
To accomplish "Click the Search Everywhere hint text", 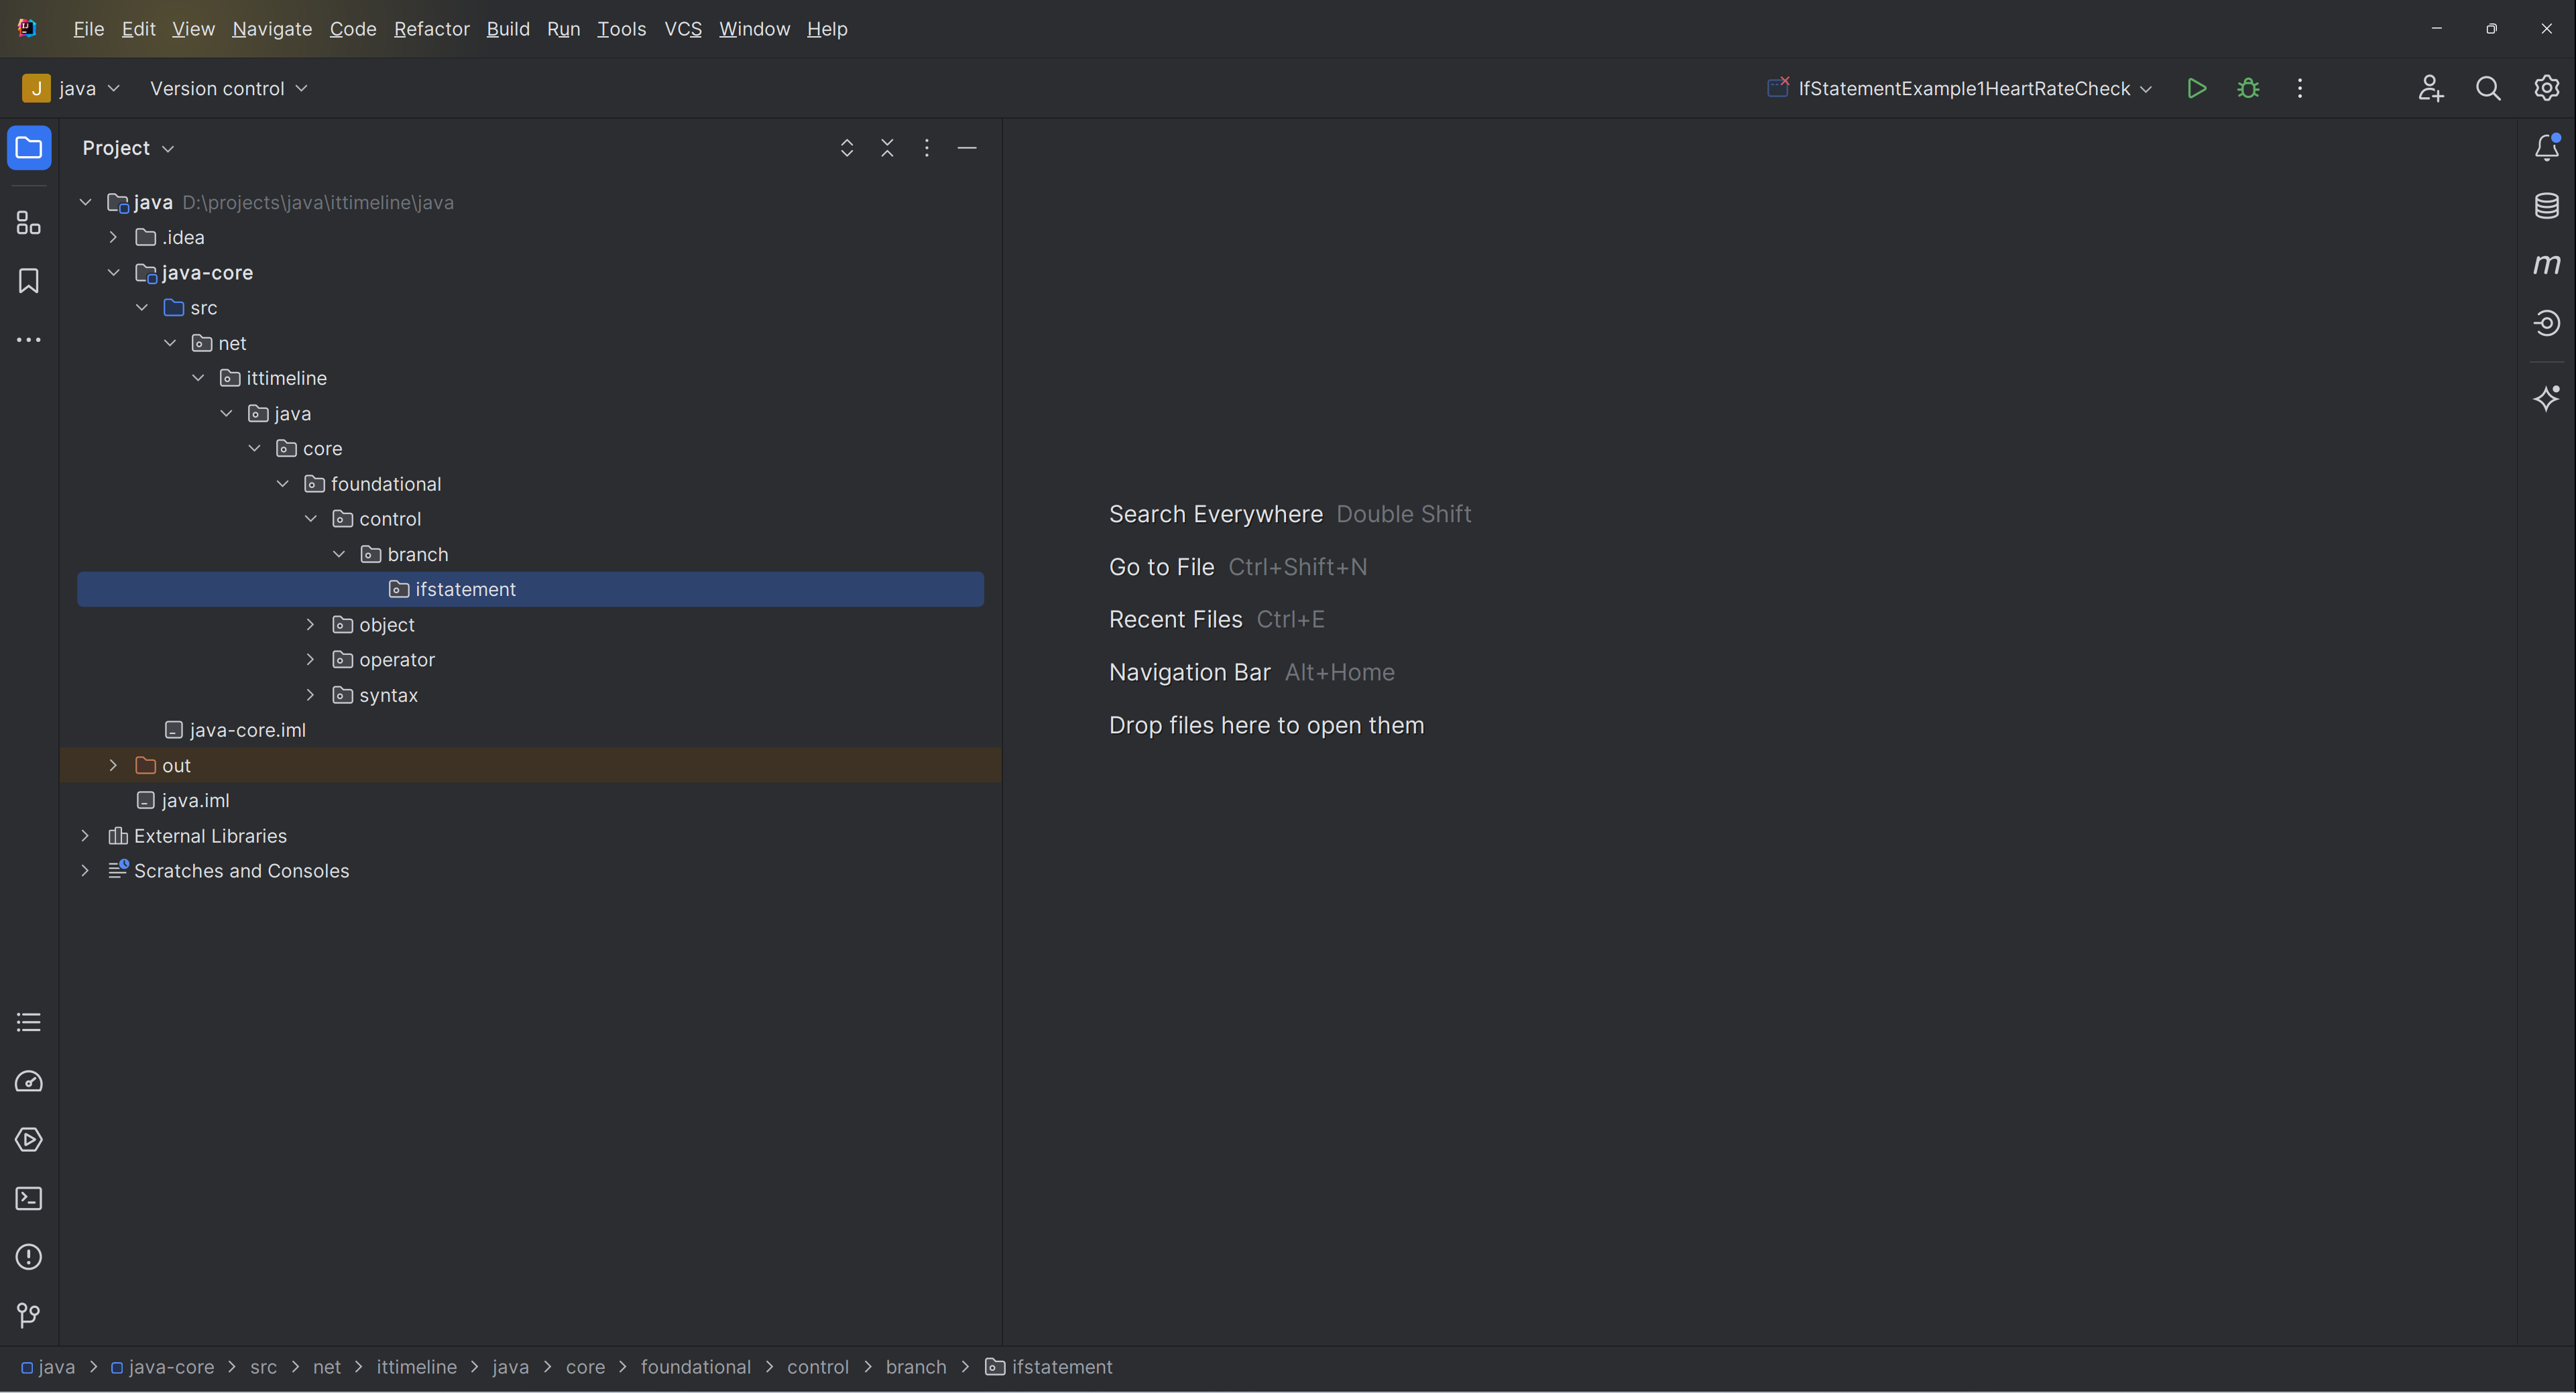I will pos(1215,514).
